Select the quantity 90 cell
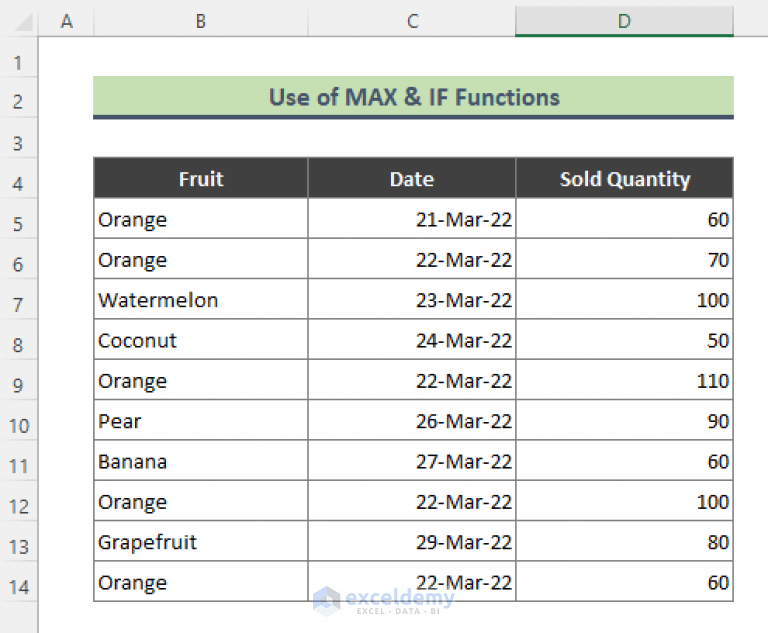The image size is (768, 633). tap(624, 420)
